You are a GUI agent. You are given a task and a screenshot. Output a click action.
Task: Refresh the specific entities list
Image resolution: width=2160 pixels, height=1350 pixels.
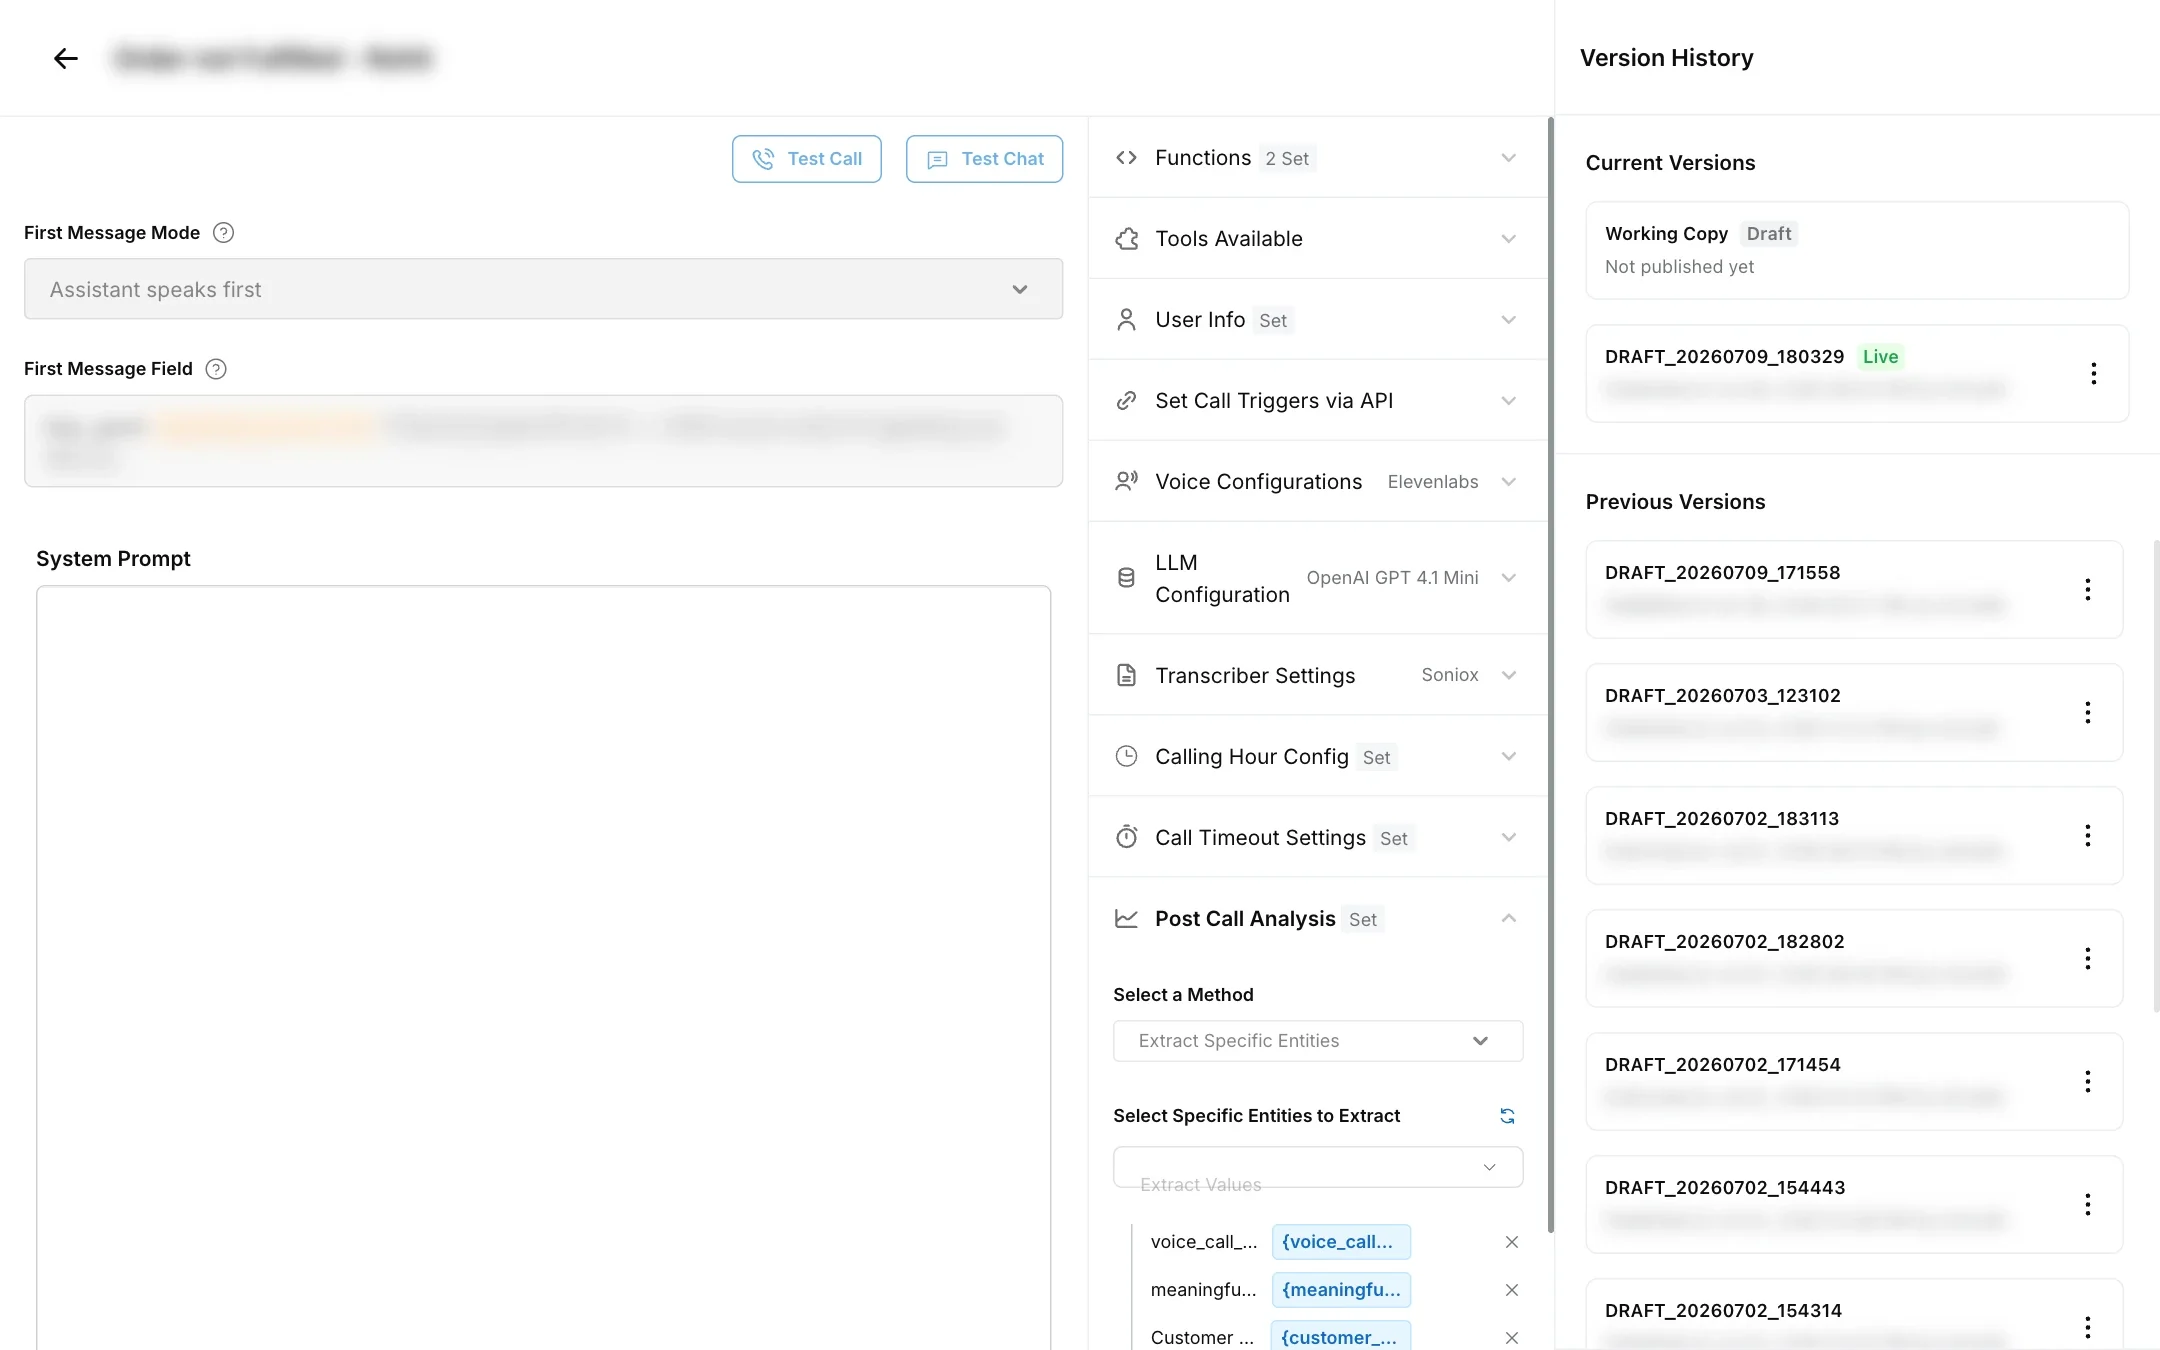(x=1507, y=1116)
